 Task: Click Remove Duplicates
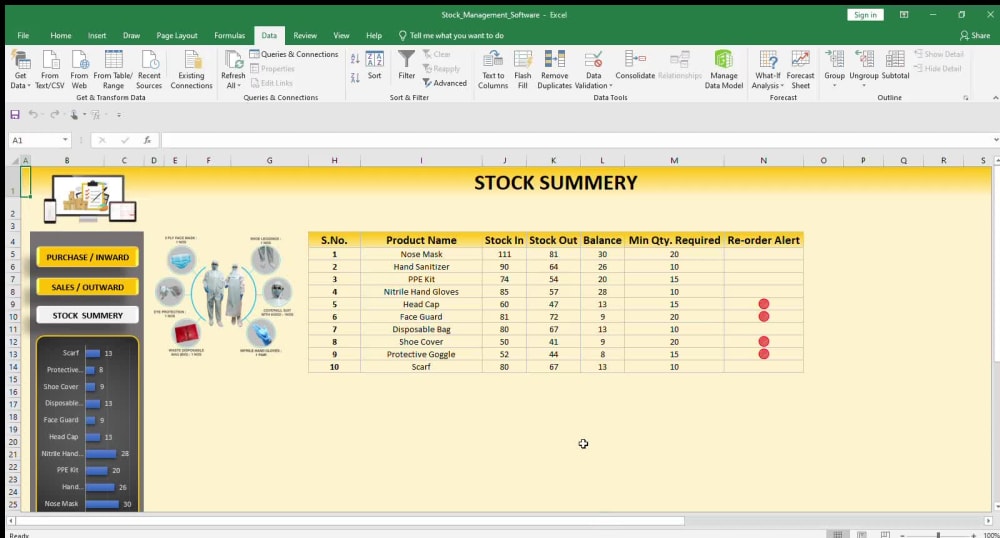click(x=554, y=69)
